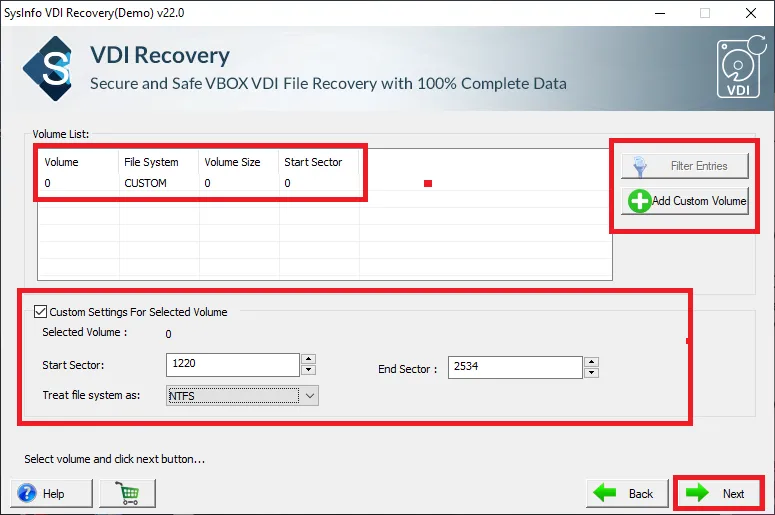Increase End Sector with up arrow
Image resolution: width=775 pixels, height=515 pixels.
coord(591,362)
